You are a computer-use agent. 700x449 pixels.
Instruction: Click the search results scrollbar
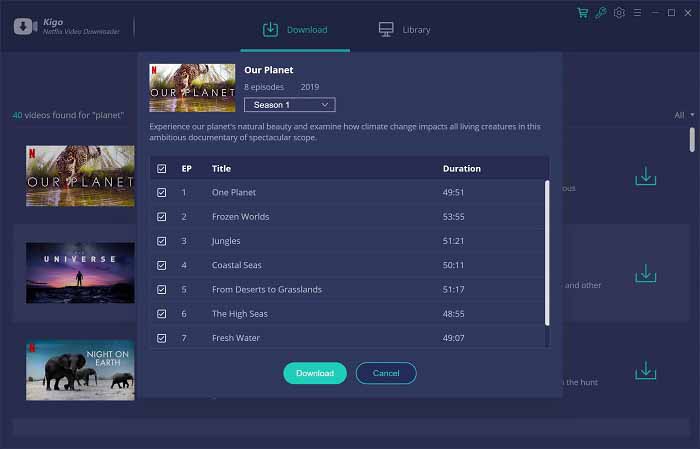(x=692, y=139)
